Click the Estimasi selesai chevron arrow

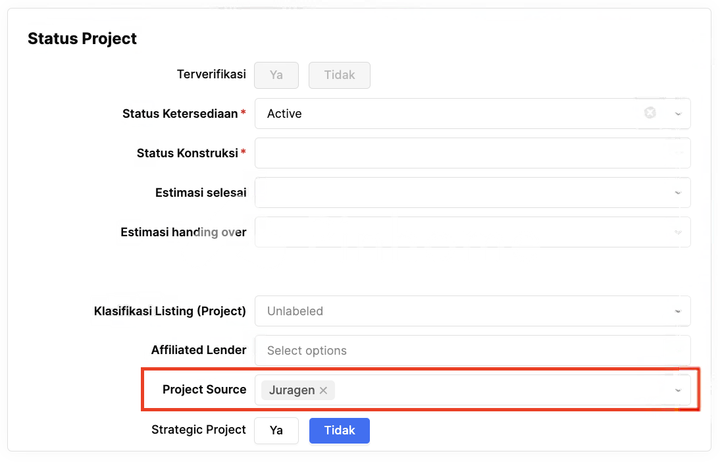(x=677, y=192)
